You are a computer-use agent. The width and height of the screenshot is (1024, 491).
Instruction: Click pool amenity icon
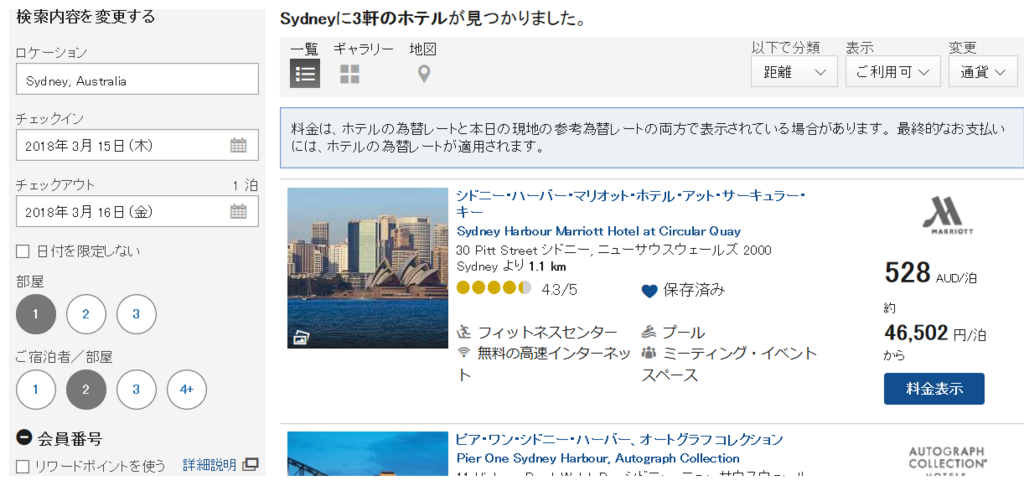pyautogui.click(x=648, y=332)
